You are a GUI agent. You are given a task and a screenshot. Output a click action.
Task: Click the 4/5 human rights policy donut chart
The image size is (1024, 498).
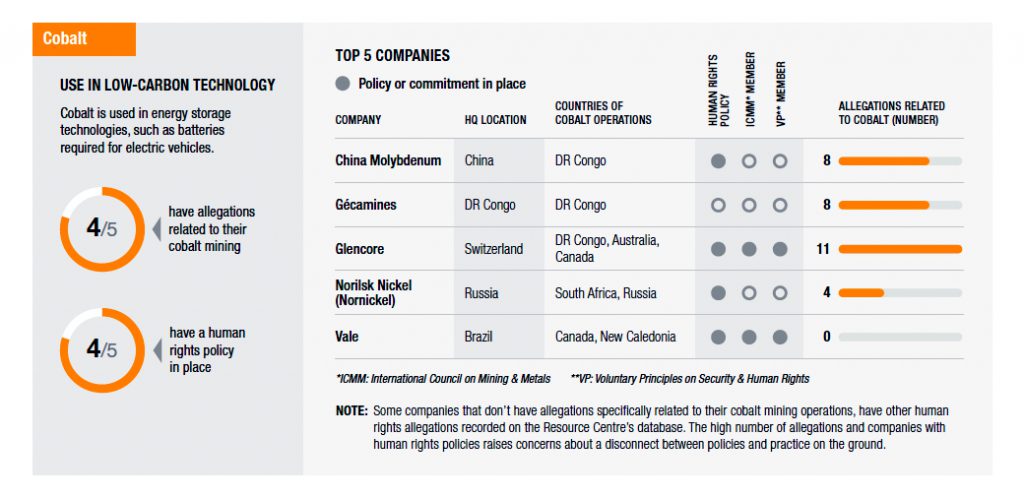102,350
